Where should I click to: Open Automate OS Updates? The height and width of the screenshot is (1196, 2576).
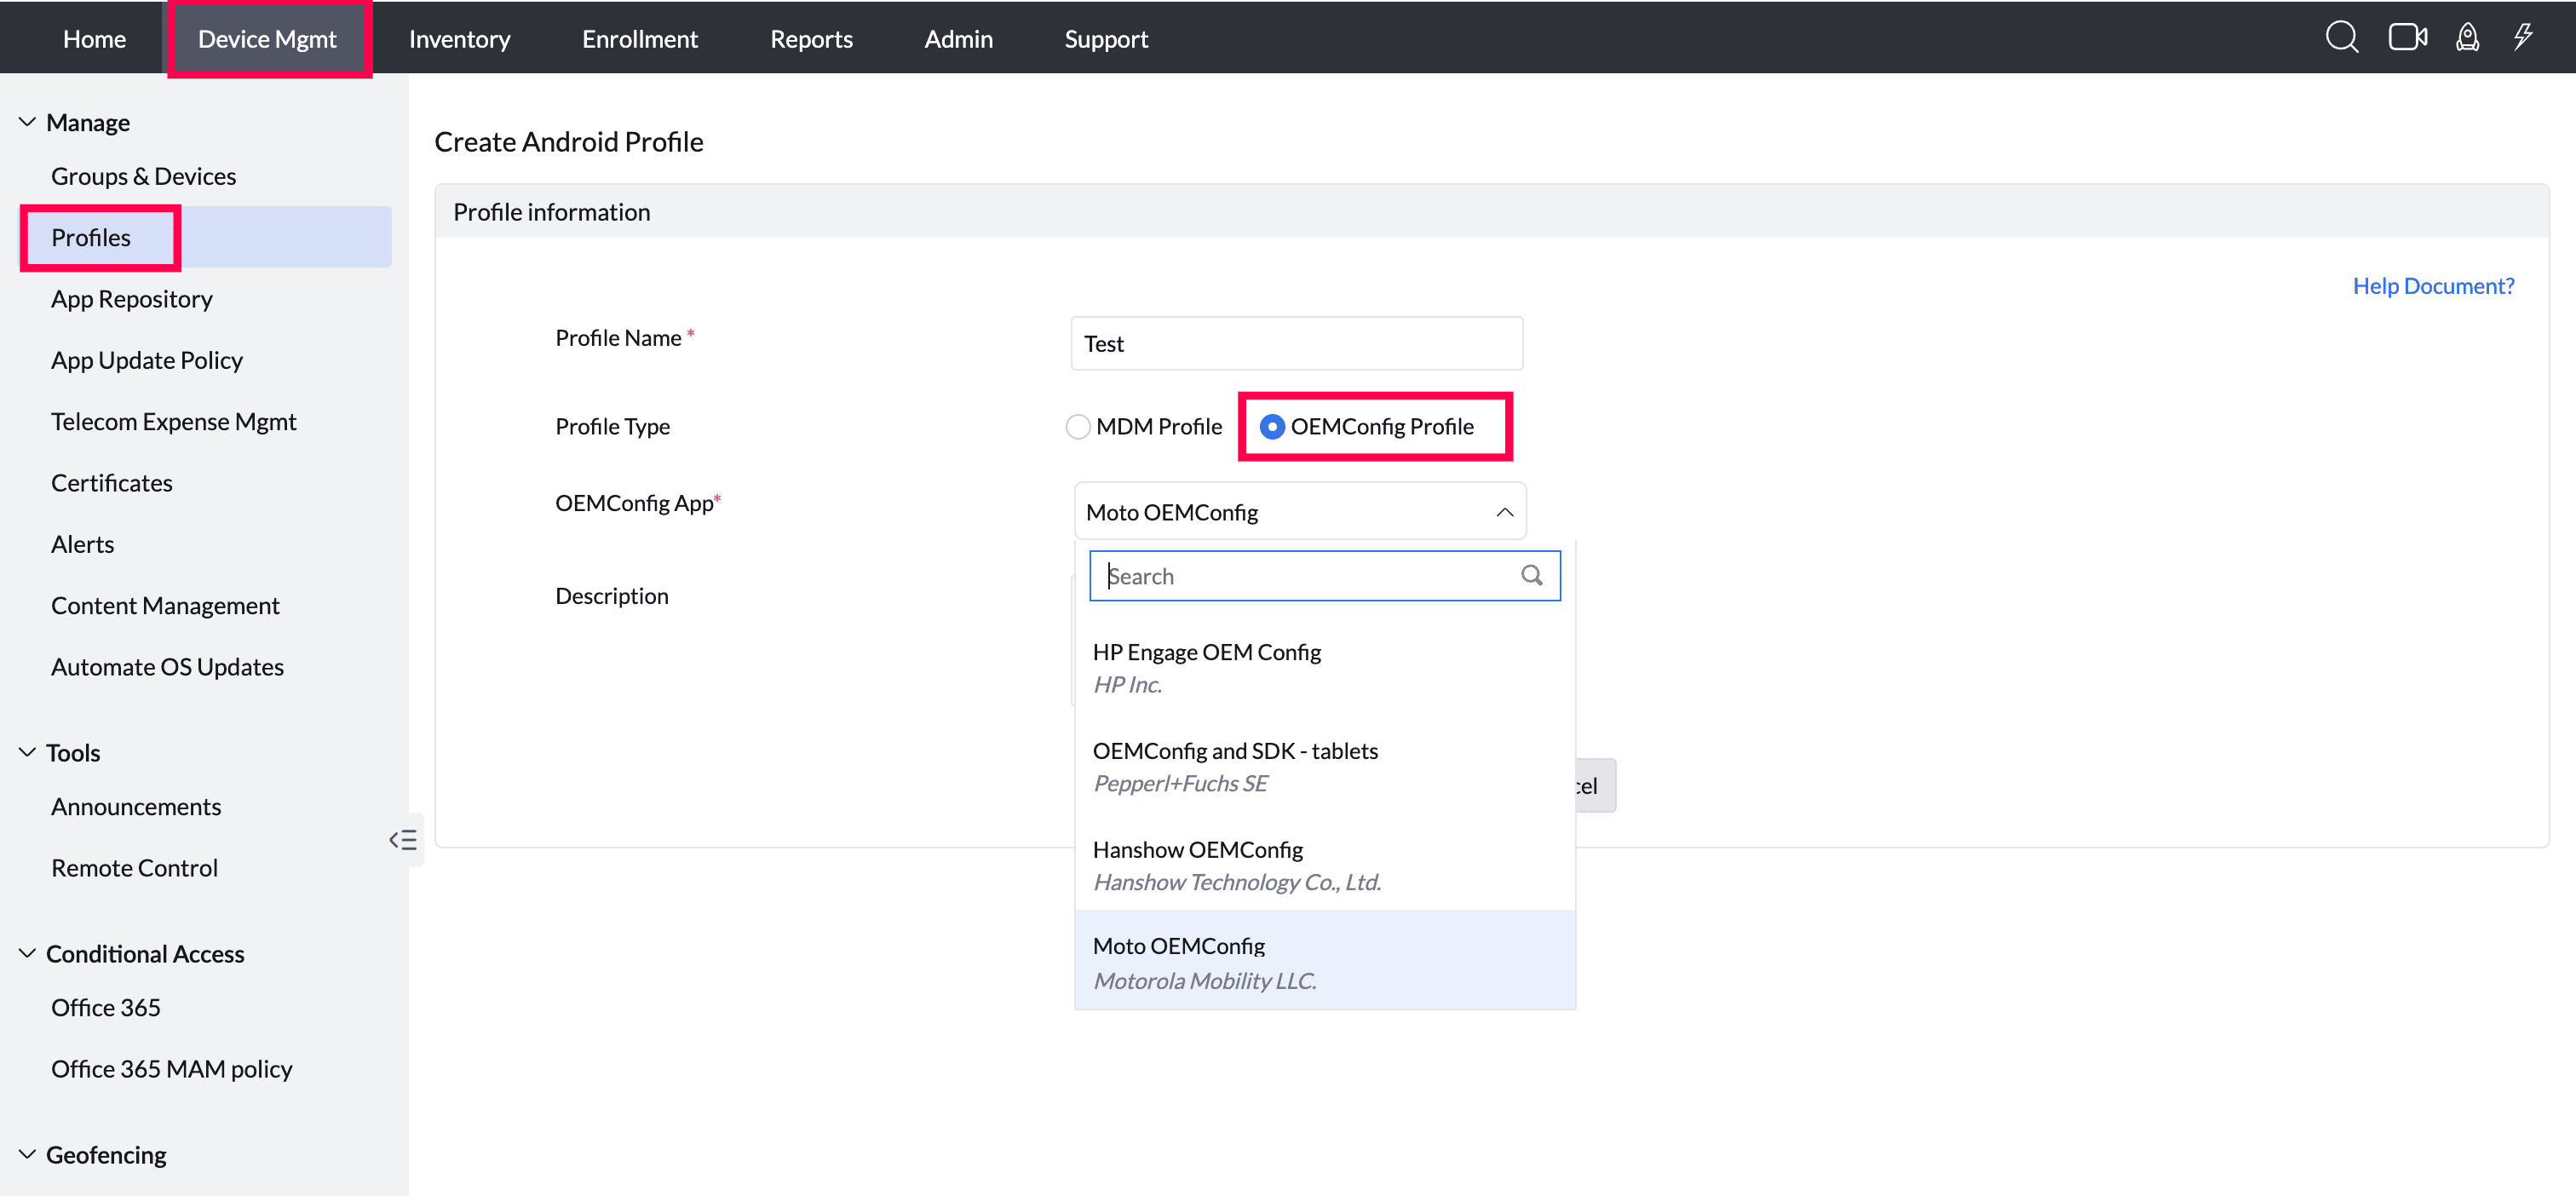[167, 666]
